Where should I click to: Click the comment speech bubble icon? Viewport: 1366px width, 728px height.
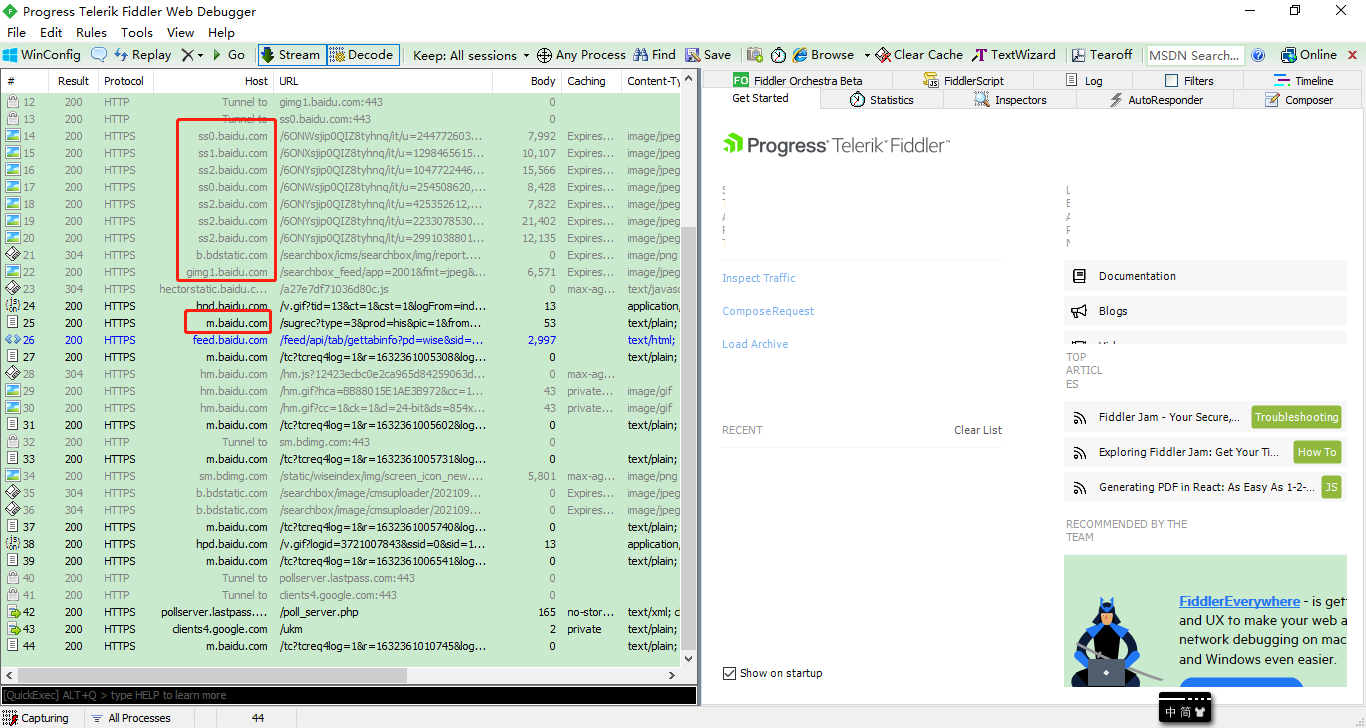coord(99,55)
